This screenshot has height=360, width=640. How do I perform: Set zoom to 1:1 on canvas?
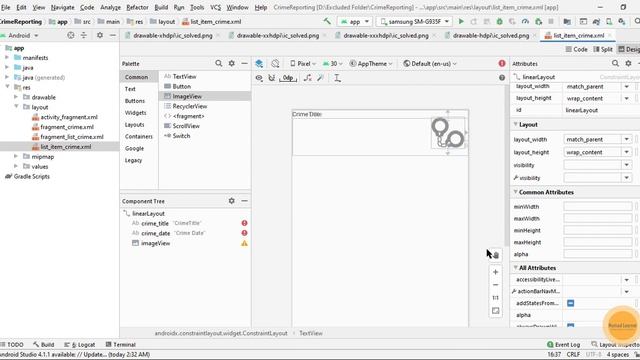coord(496,298)
